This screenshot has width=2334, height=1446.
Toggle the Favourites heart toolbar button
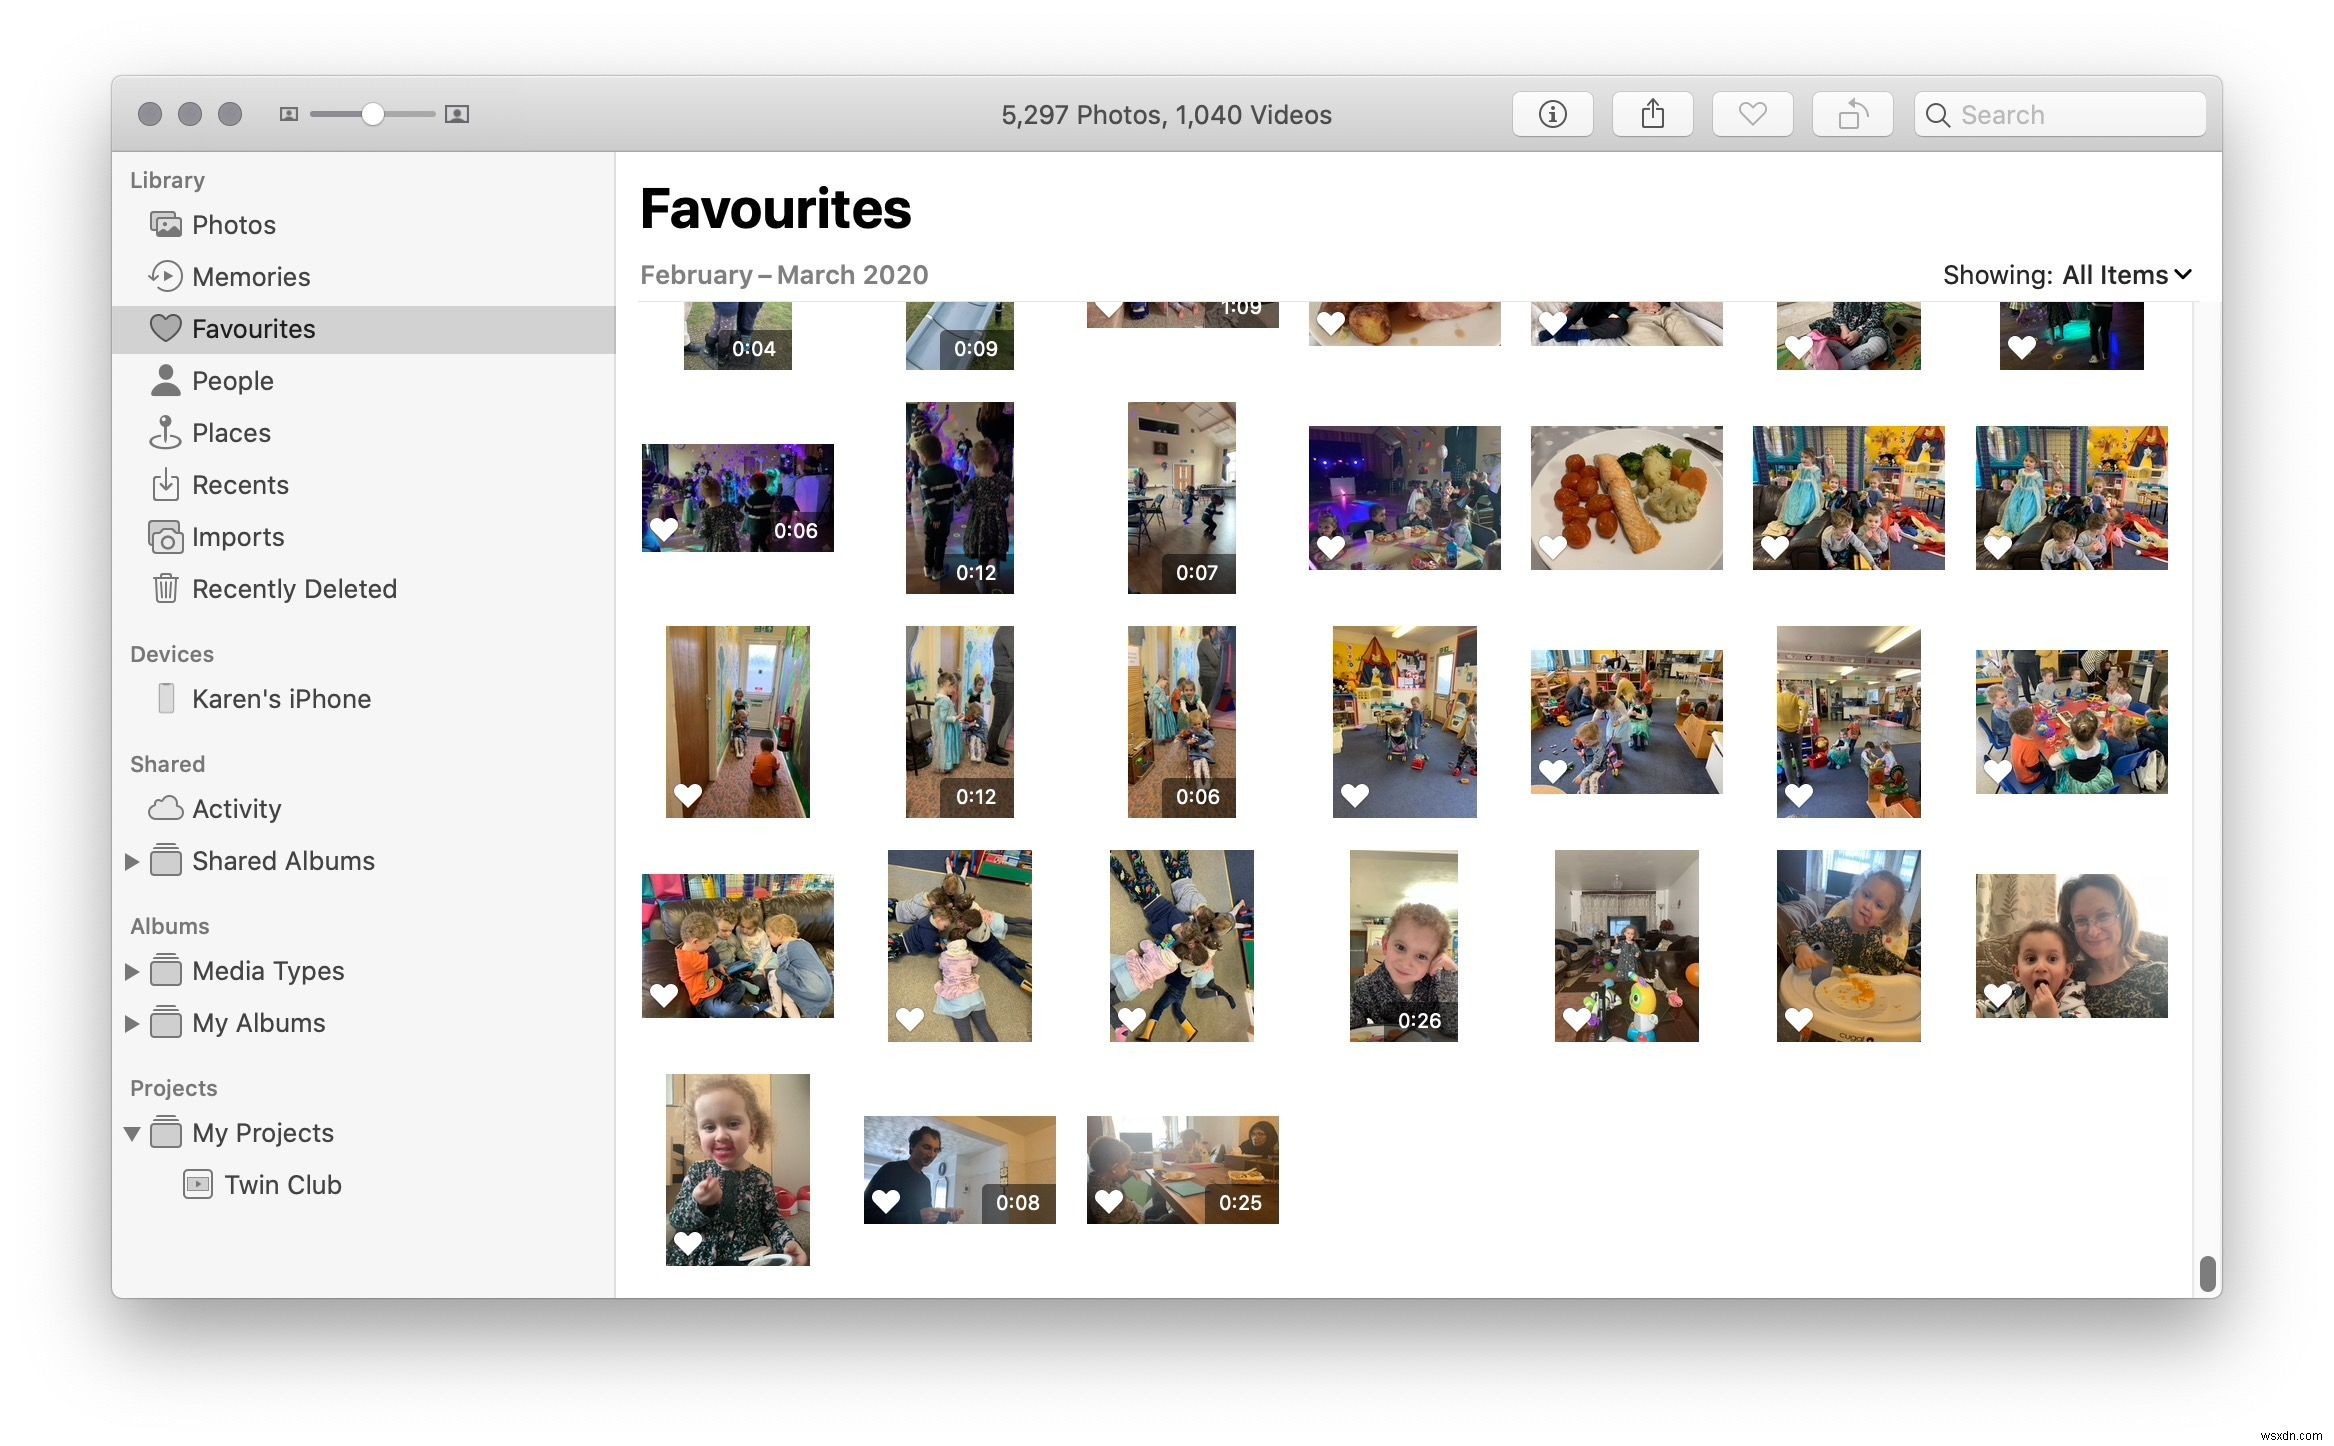click(1752, 113)
